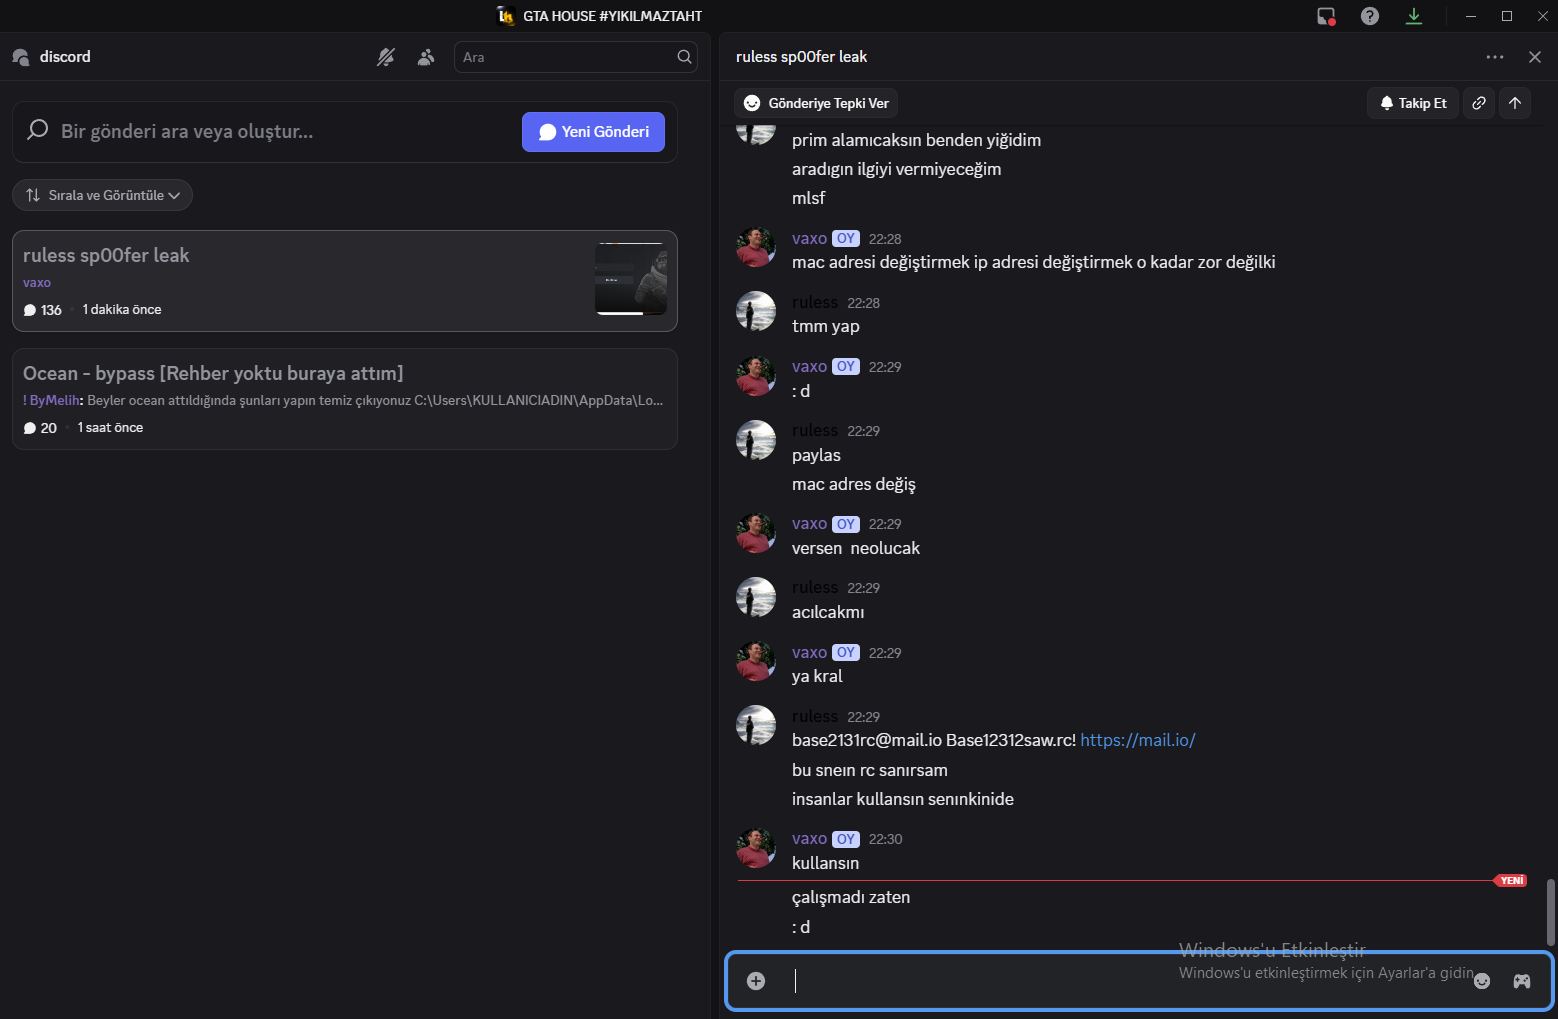Close the thread panel with X

click(x=1535, y=57)
